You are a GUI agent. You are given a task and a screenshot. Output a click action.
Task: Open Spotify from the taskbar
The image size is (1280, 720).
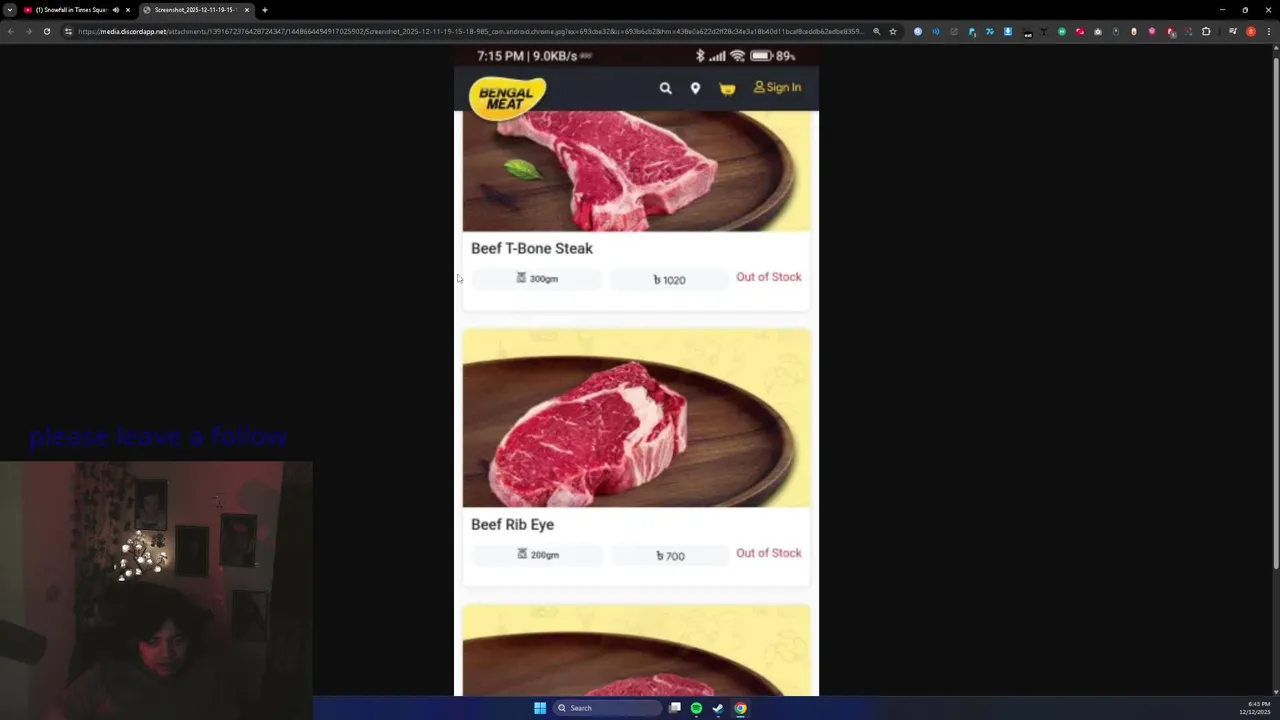[x=696, y=708]
